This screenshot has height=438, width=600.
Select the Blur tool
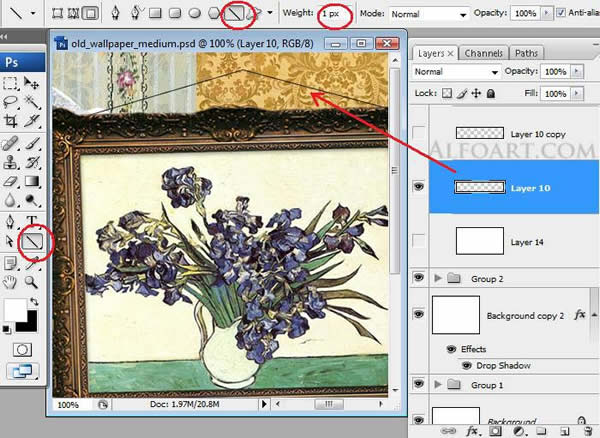10,200
